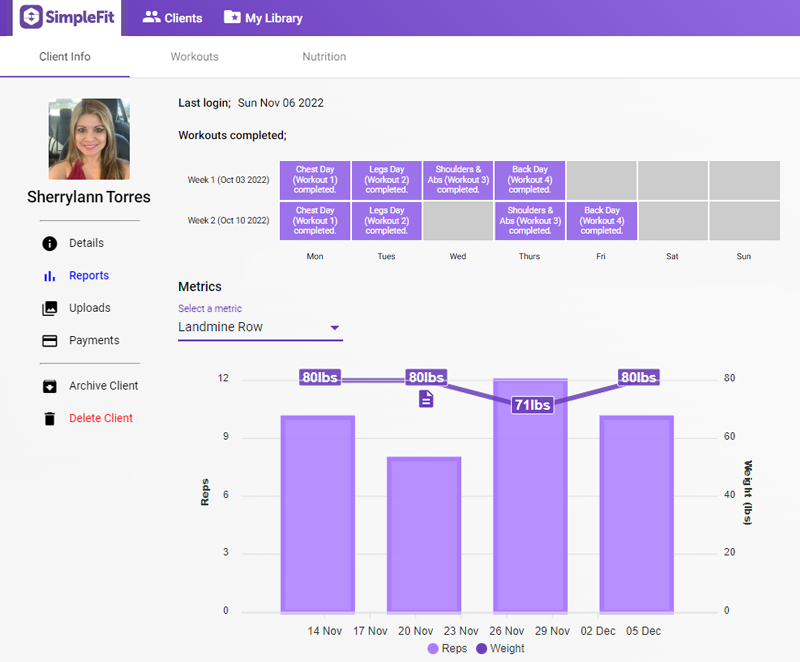The image size is (800, 662).
Task: Click the Archive Client link text
Action: click(104, 386)
